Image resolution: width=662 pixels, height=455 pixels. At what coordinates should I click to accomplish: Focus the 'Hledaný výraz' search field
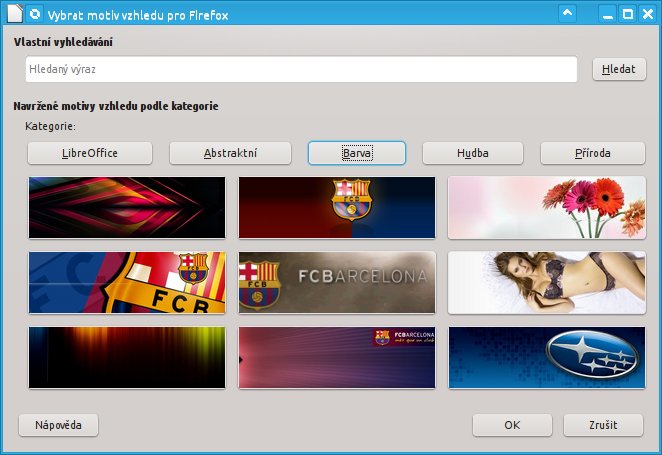(x=301, y=69)
